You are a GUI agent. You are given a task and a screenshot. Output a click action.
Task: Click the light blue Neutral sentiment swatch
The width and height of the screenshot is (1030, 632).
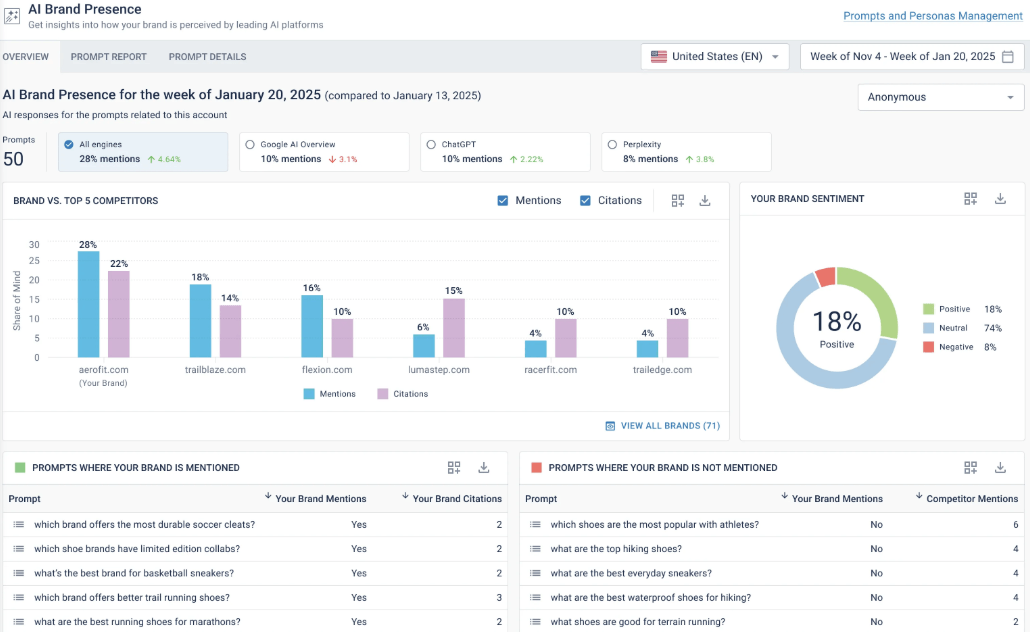click(x=928, y=328)
